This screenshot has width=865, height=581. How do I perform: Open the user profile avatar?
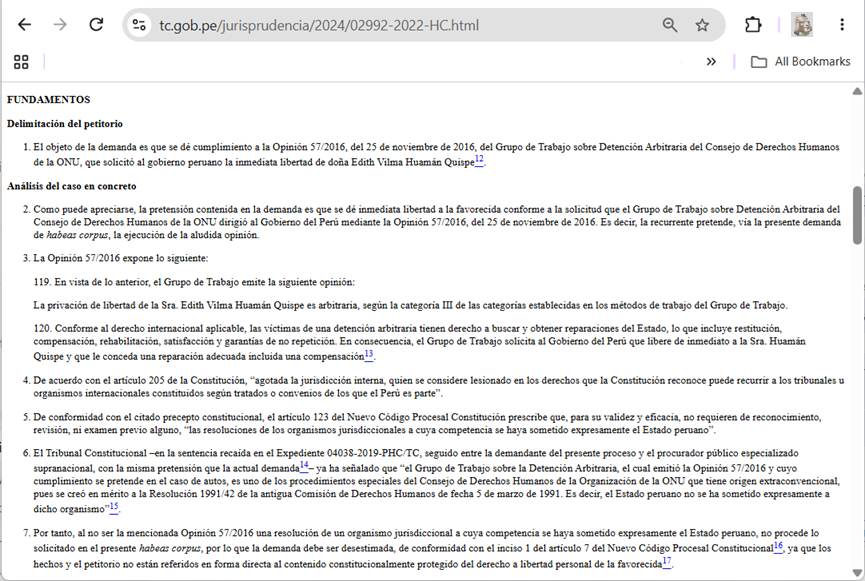(x=802, y=25)
